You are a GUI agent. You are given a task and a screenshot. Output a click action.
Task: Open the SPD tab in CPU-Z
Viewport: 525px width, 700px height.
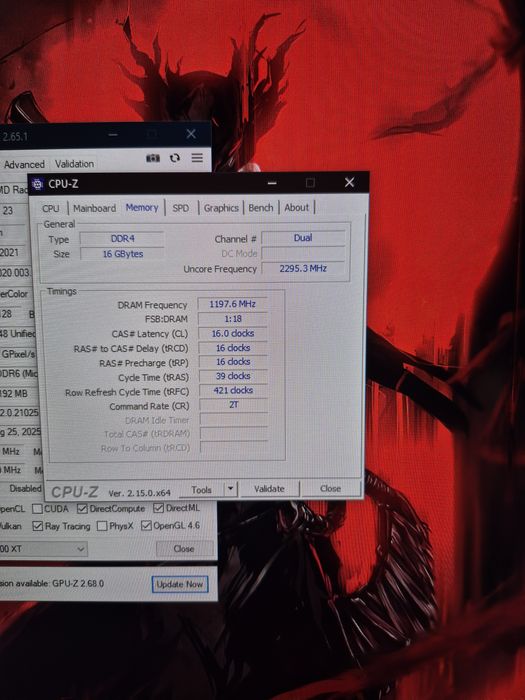pos(180,208)
